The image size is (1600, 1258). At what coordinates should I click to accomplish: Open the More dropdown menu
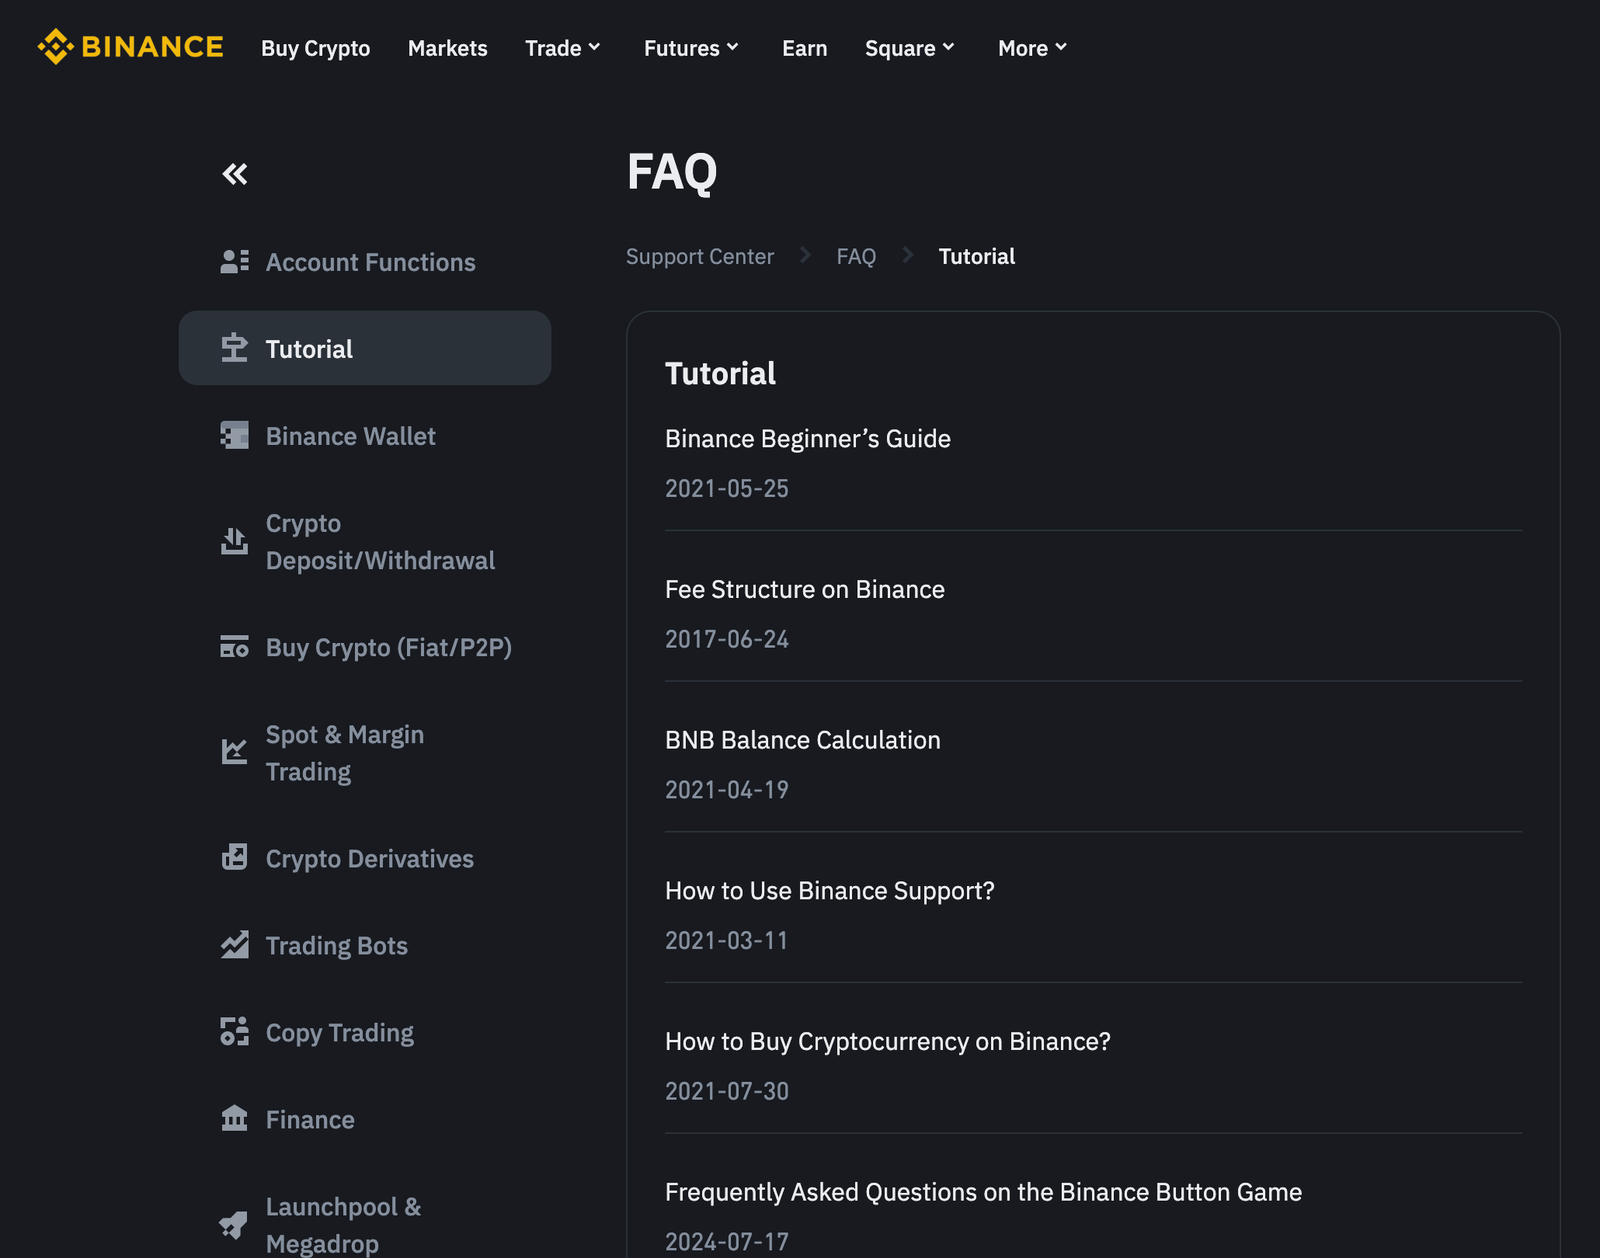[1032, 48]
